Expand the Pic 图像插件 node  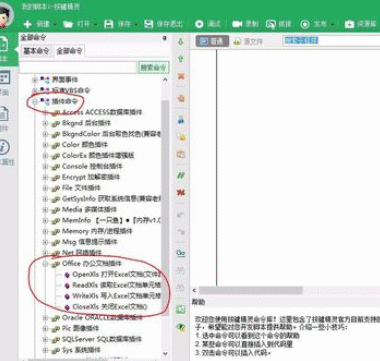tap(45, 328)
